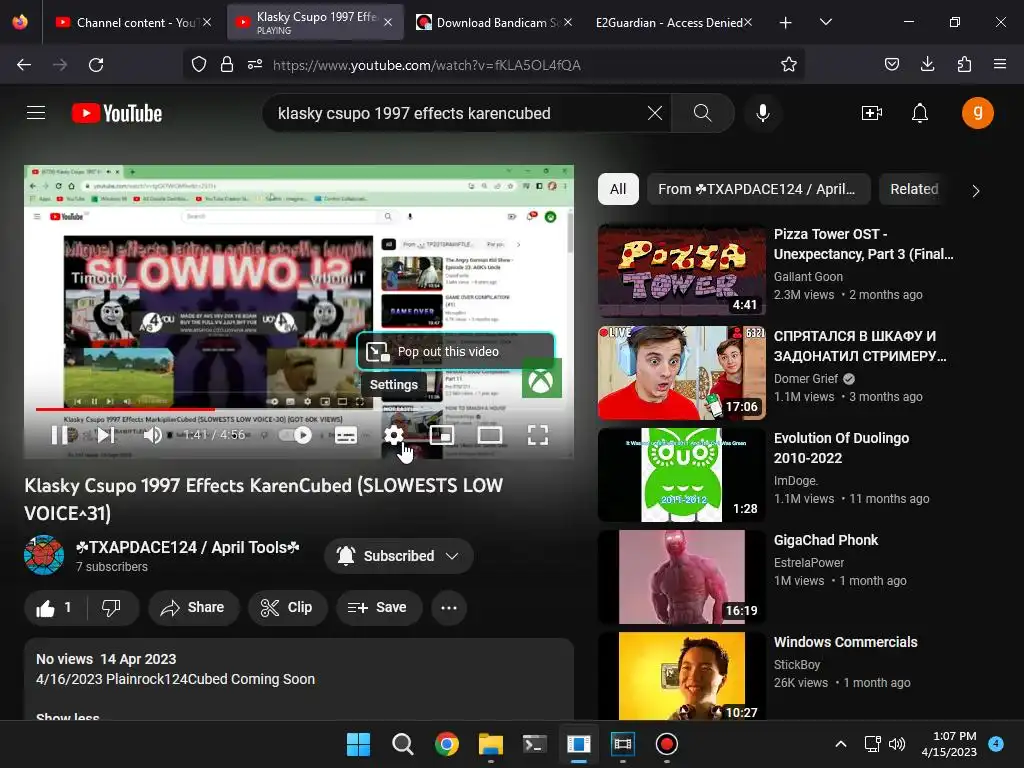Viewport: 1024px width, 768px height.
Task: Skip to the next video
Action: click(x=106, y=435)
